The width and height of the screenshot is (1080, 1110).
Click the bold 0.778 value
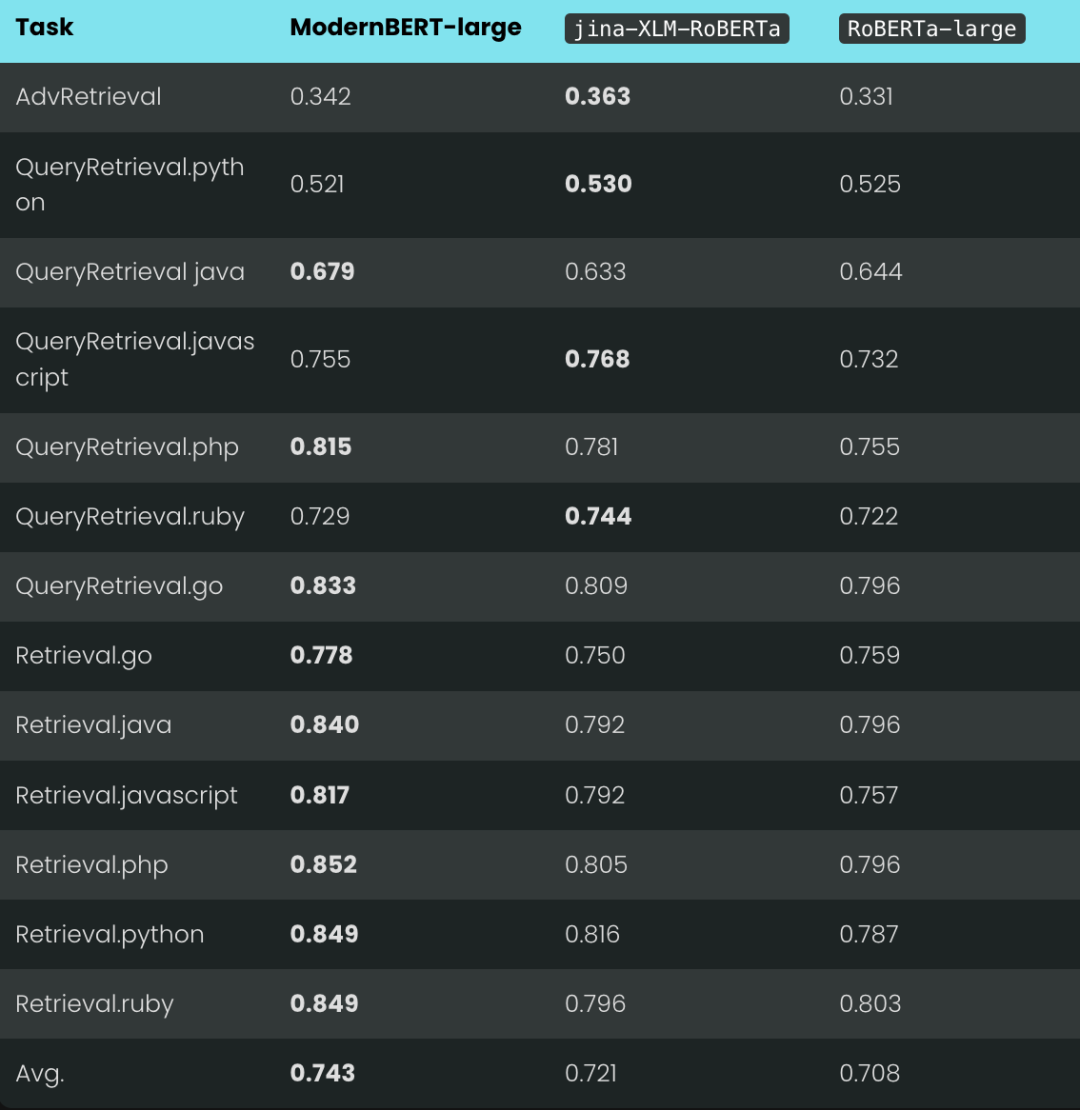[x=321, y=656]
